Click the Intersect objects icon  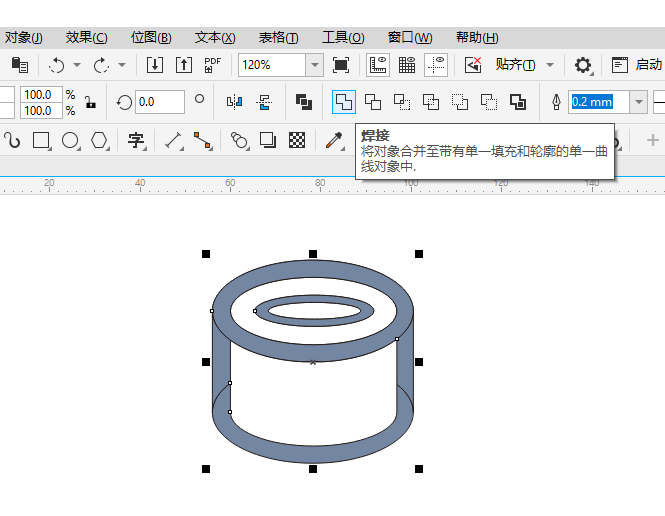pos(402,102)
